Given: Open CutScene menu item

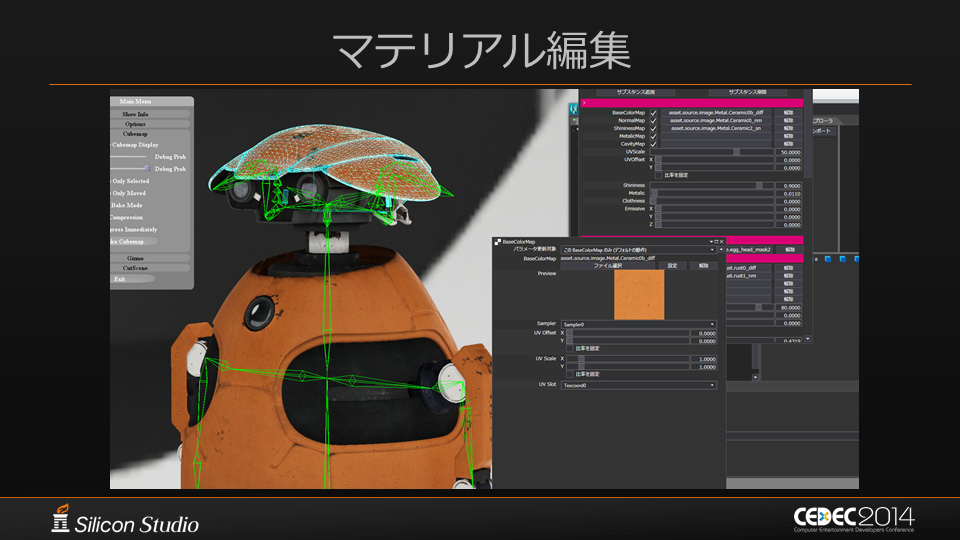Looking at the screenshot, I should [150, 268].
